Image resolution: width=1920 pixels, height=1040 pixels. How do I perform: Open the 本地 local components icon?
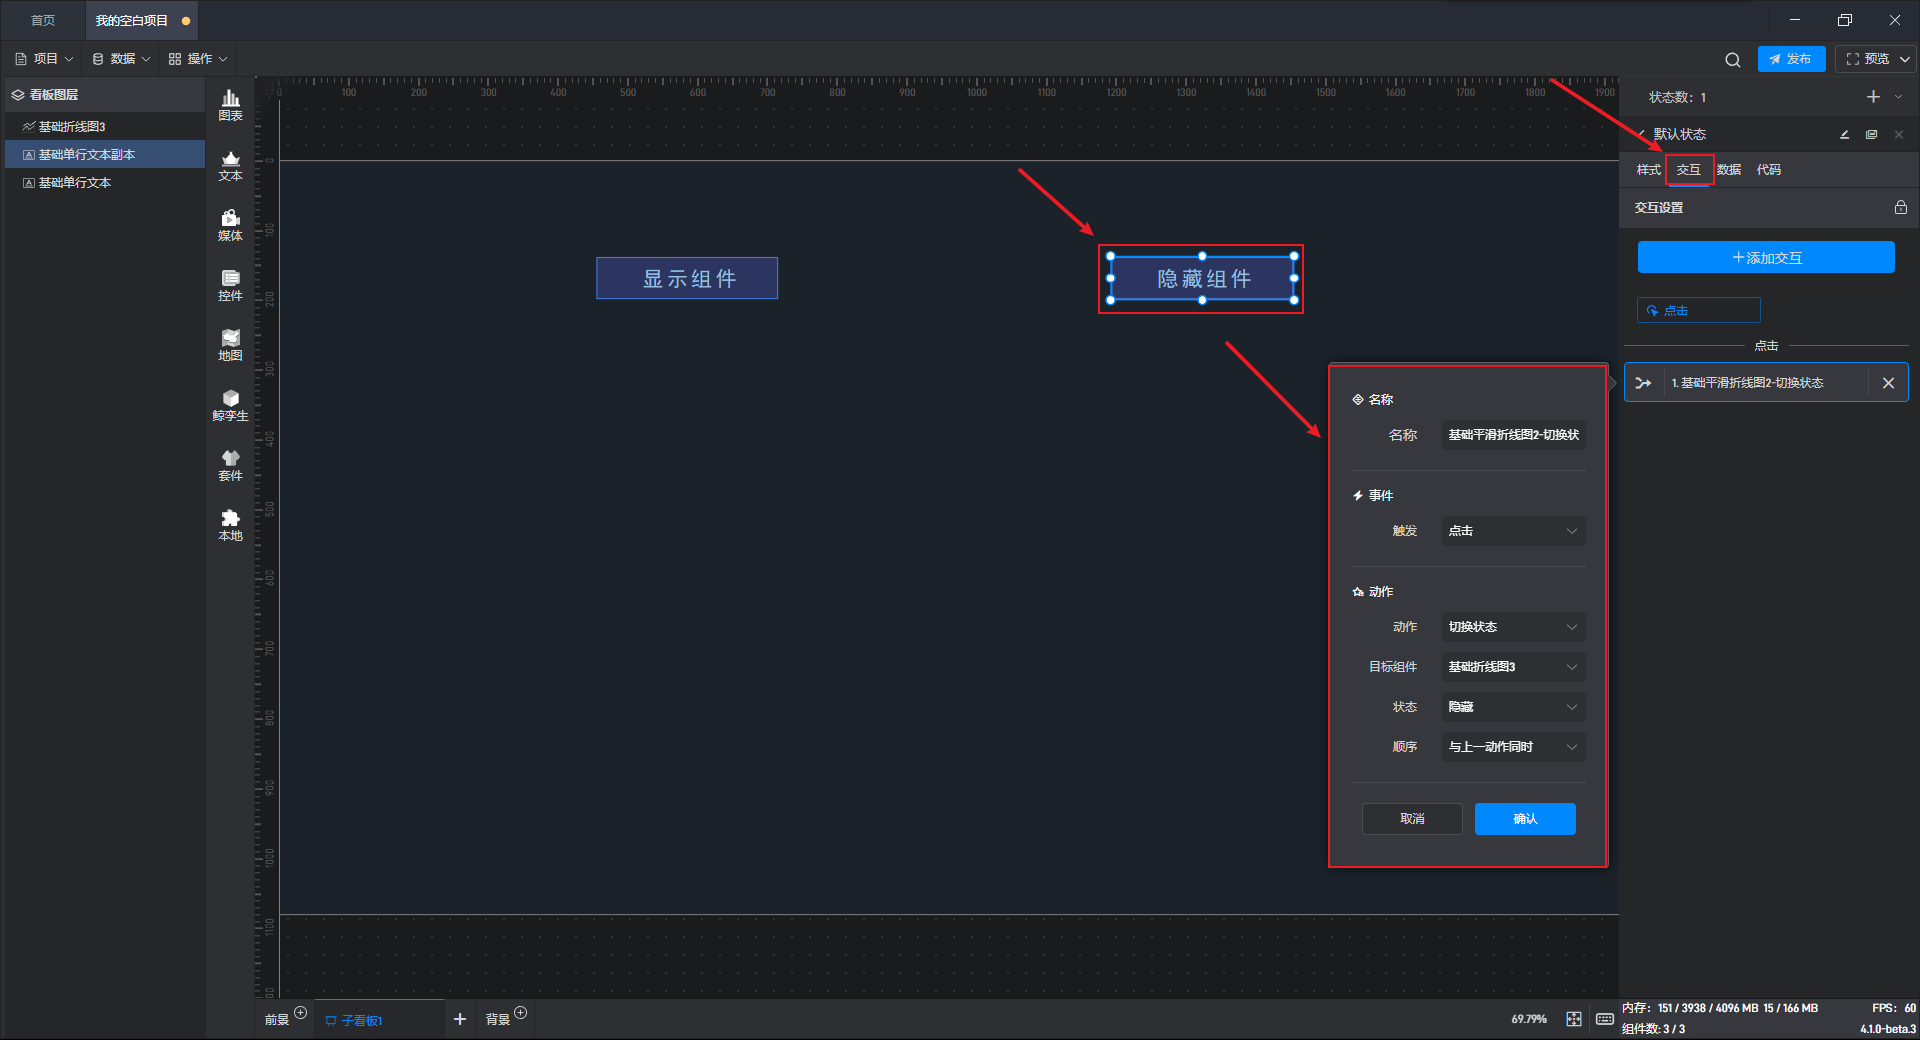point(230,525)
